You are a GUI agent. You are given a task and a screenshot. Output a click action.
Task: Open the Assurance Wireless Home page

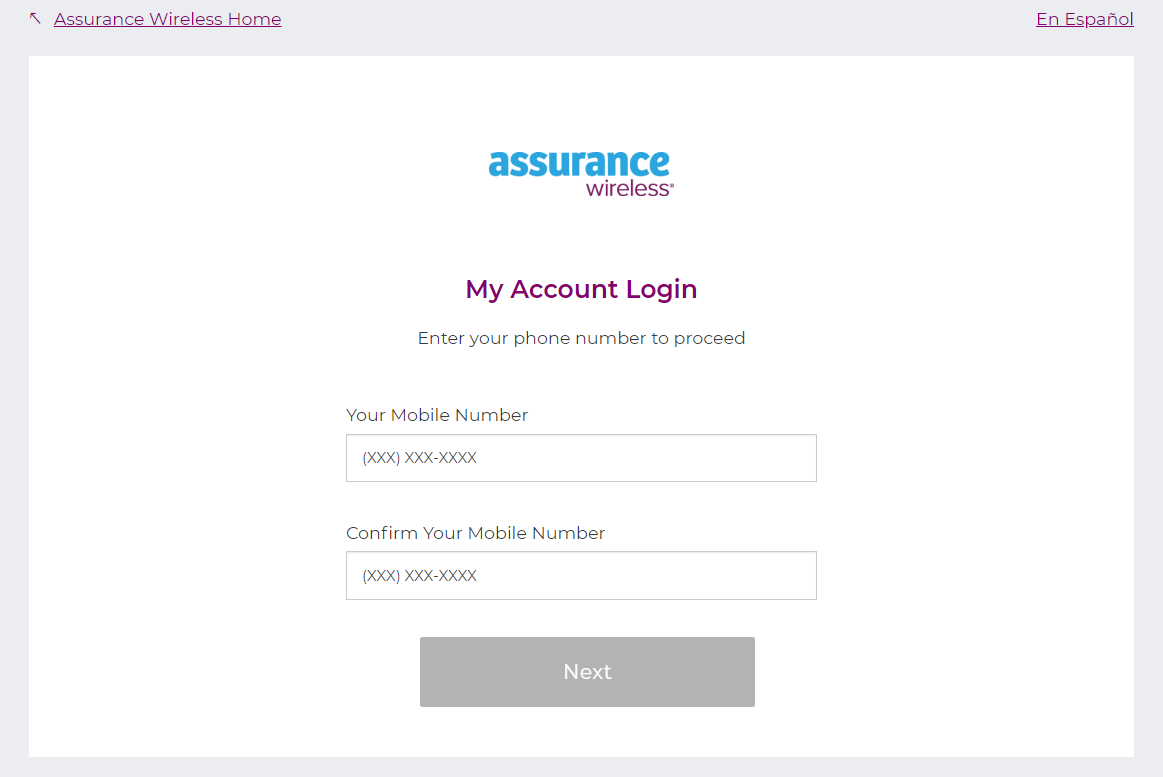(167, 19)
